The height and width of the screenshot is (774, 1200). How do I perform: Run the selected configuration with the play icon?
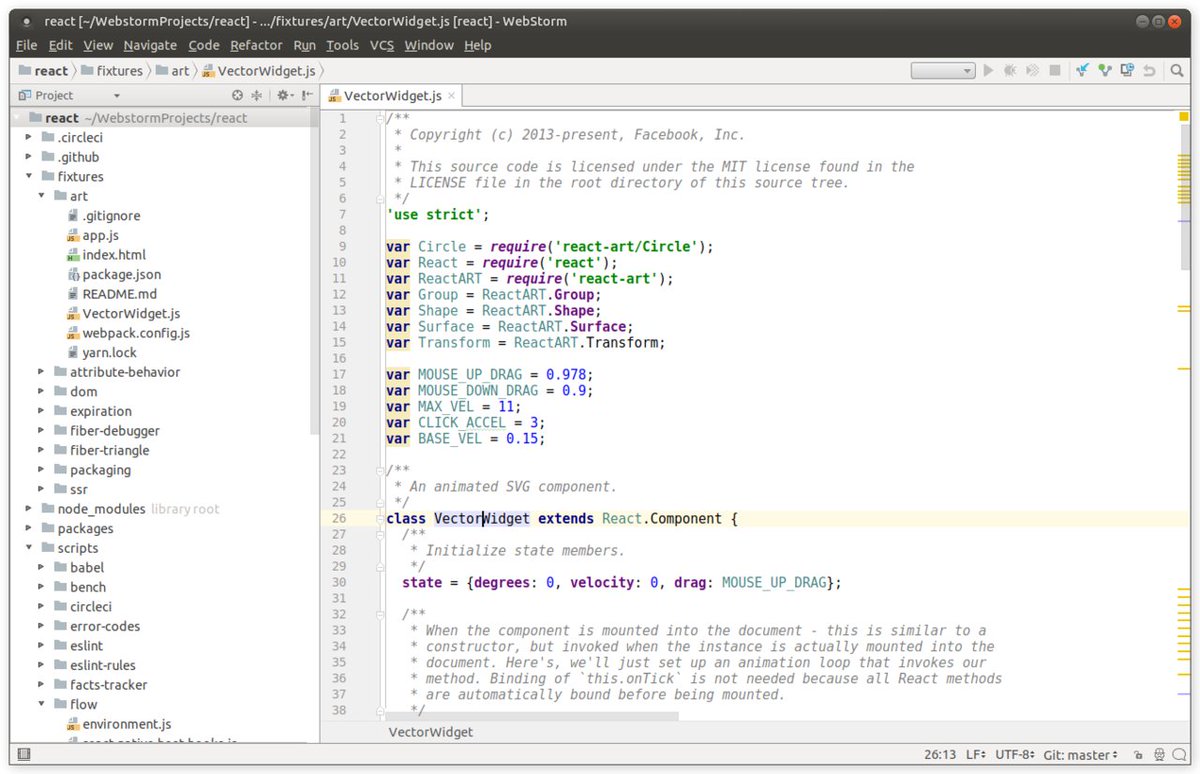[989, 71]
